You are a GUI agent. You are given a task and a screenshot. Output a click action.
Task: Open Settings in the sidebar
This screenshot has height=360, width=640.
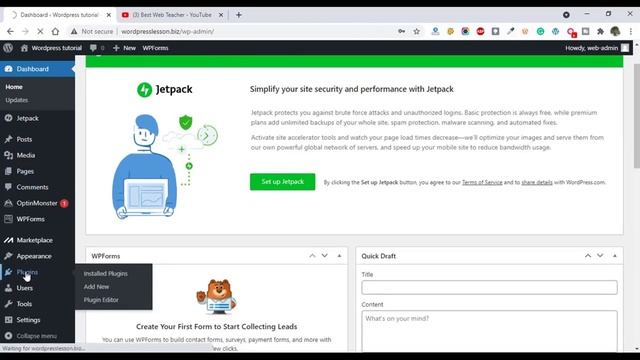(x=37, y=320)
